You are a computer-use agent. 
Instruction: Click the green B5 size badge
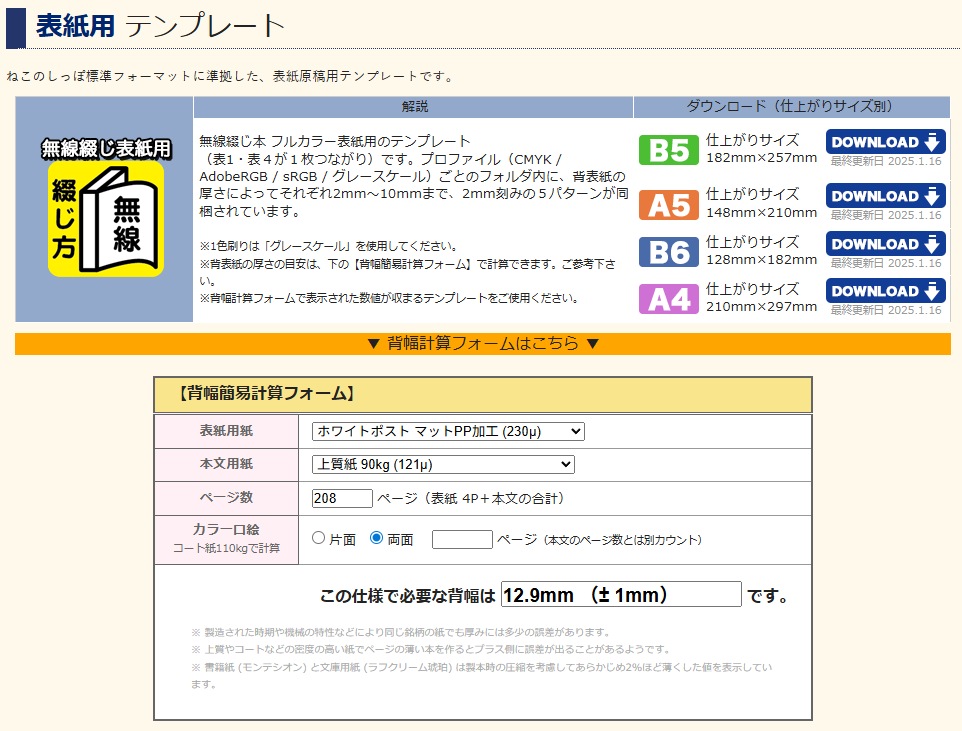(x=668, y=149)
